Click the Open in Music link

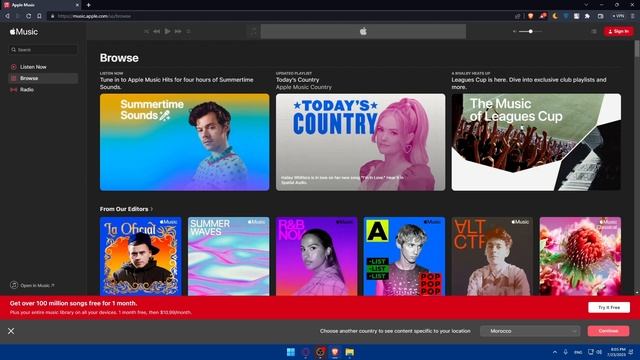33,285
